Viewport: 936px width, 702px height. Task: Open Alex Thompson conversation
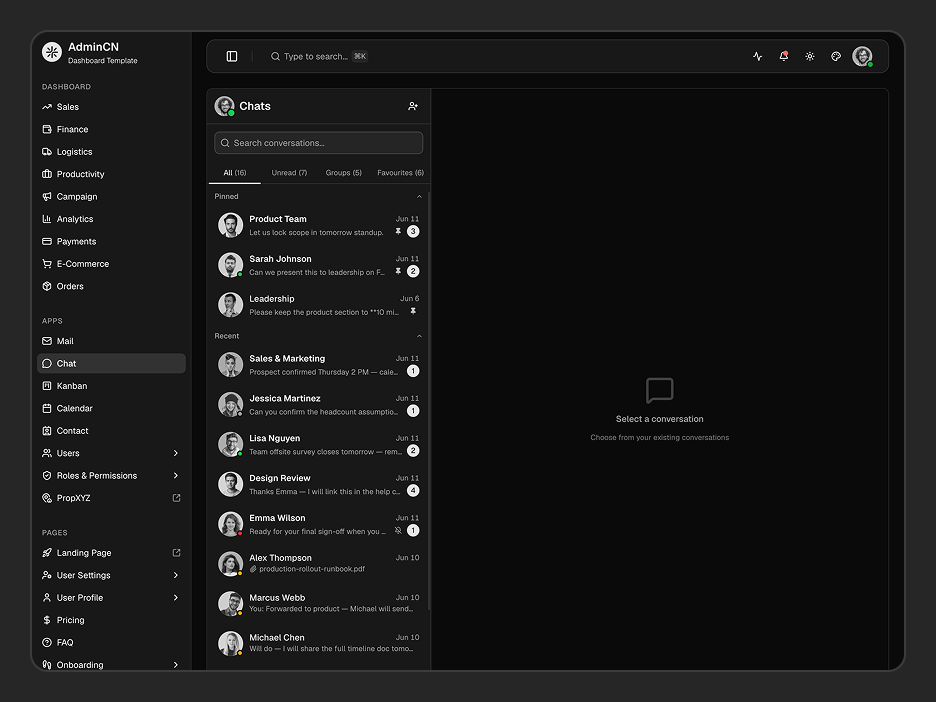(x=319, y=564)
